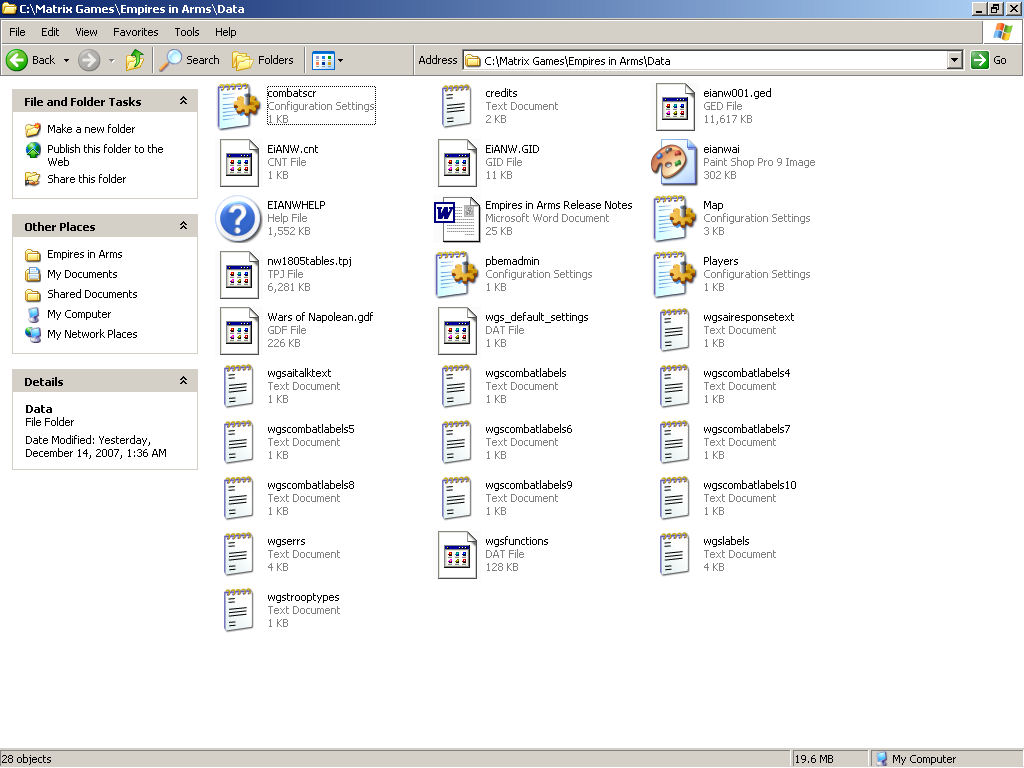Screen dimensions: 1024x768
Task: Select the wgsfunctions DAT file icon
Action: (x=456, y=554)
